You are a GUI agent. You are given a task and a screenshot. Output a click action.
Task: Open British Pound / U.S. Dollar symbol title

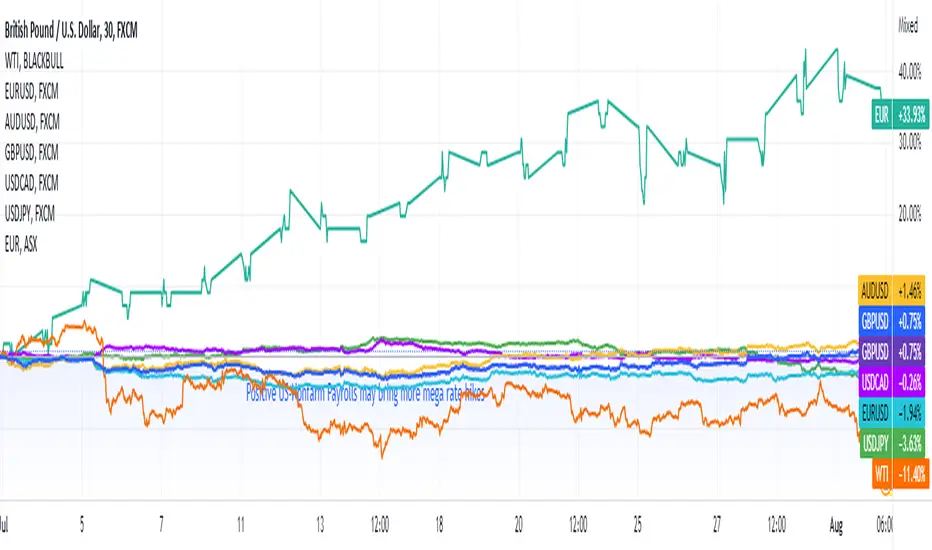(71, 30)
